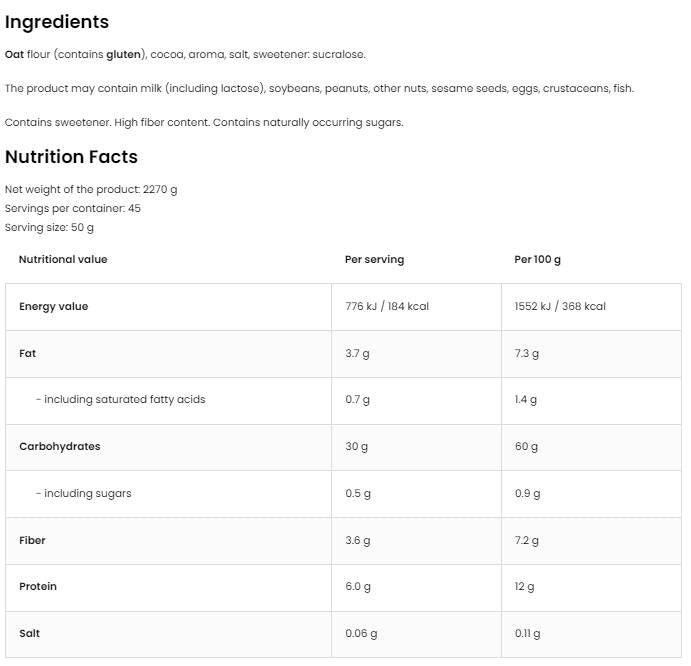
Task: Click the Servings per container: 45 line
Action: click(x=72, y=208)
